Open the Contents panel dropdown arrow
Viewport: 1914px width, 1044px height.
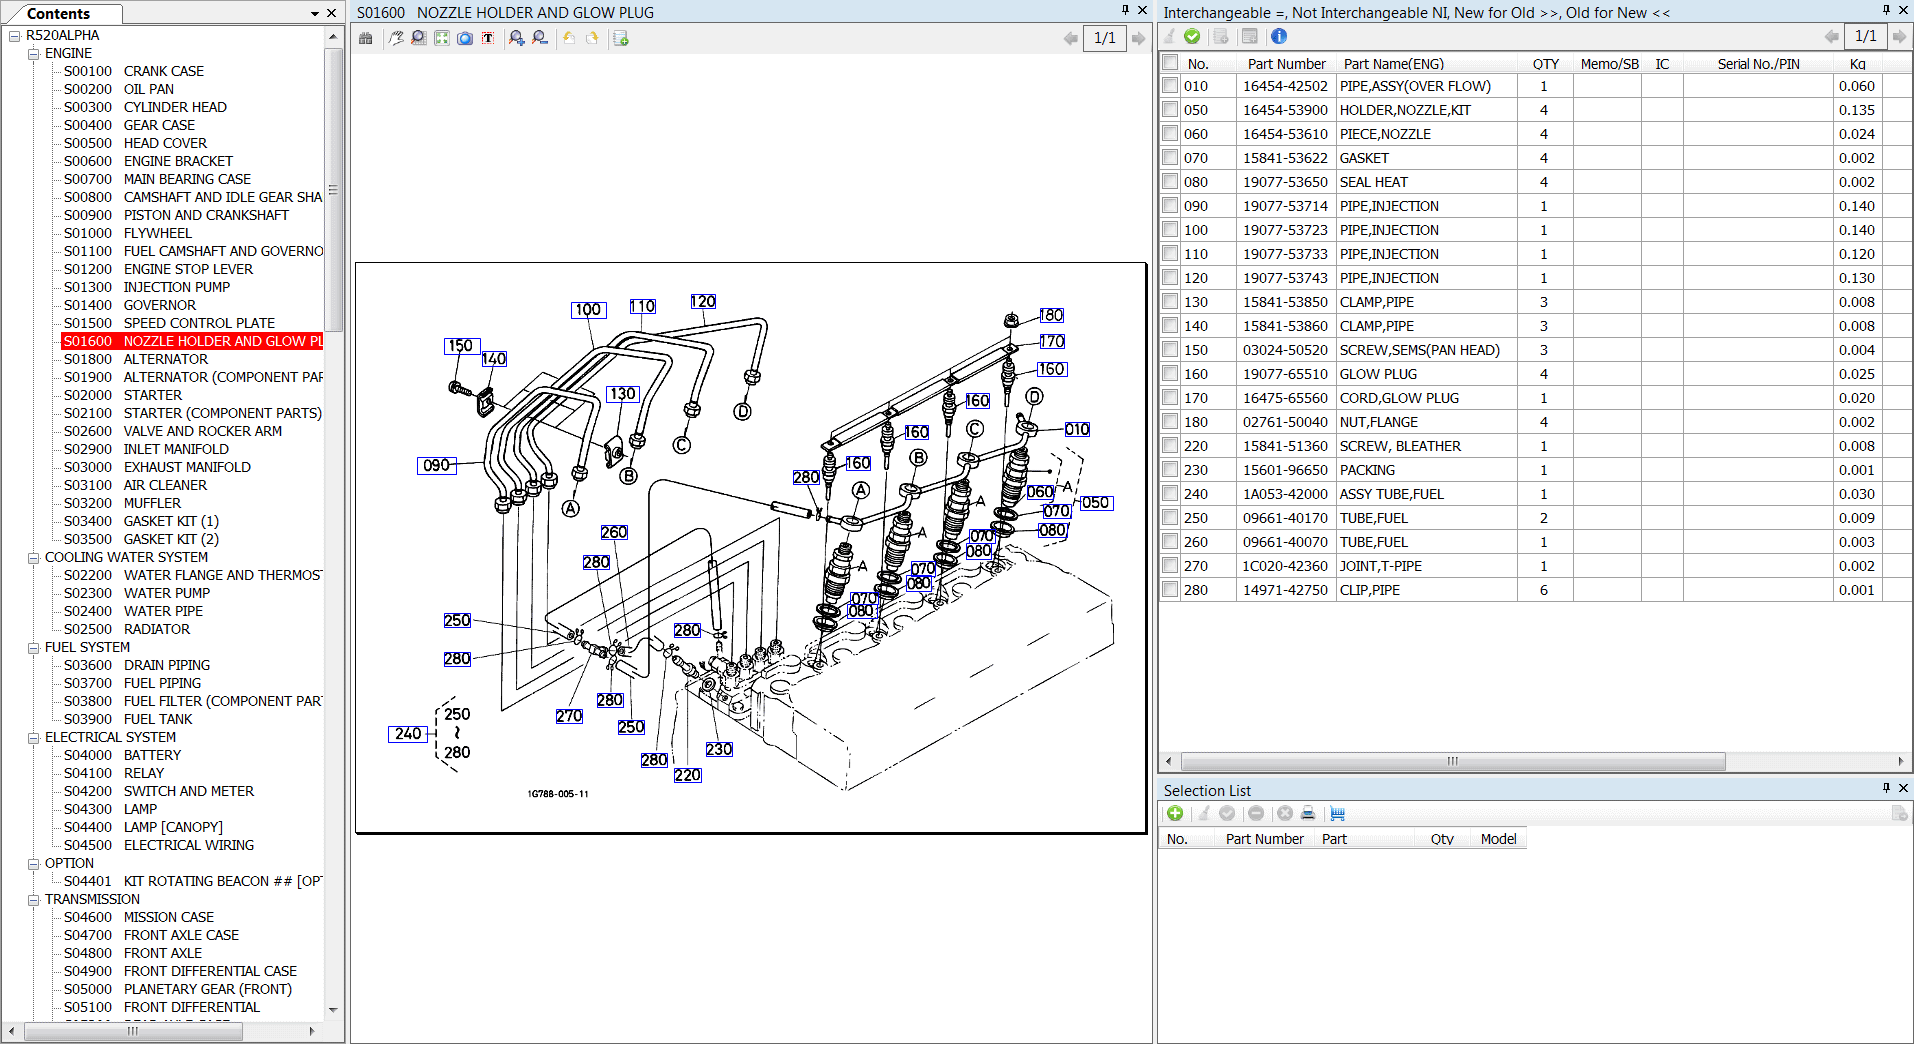pos(315,14)
